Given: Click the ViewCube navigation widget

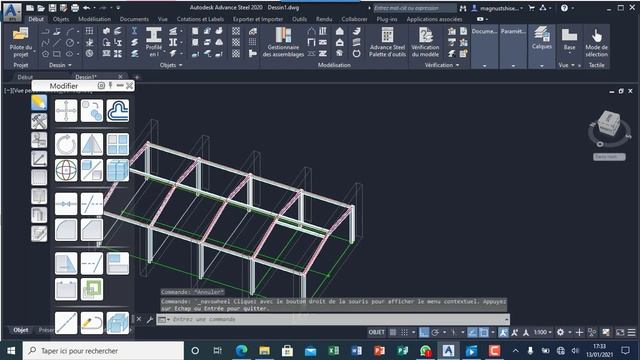Looking at the screenshot, I should pos(610,124).
